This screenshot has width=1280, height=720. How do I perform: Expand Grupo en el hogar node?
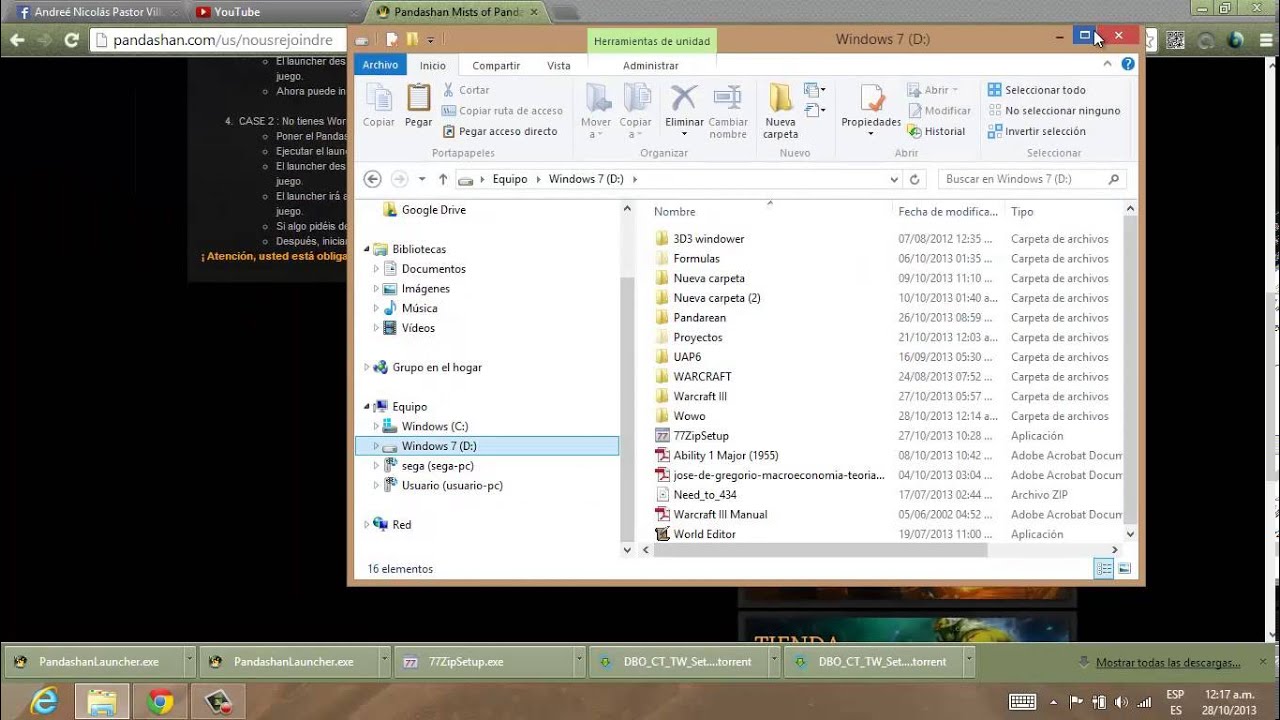click(x=367, y=367)
